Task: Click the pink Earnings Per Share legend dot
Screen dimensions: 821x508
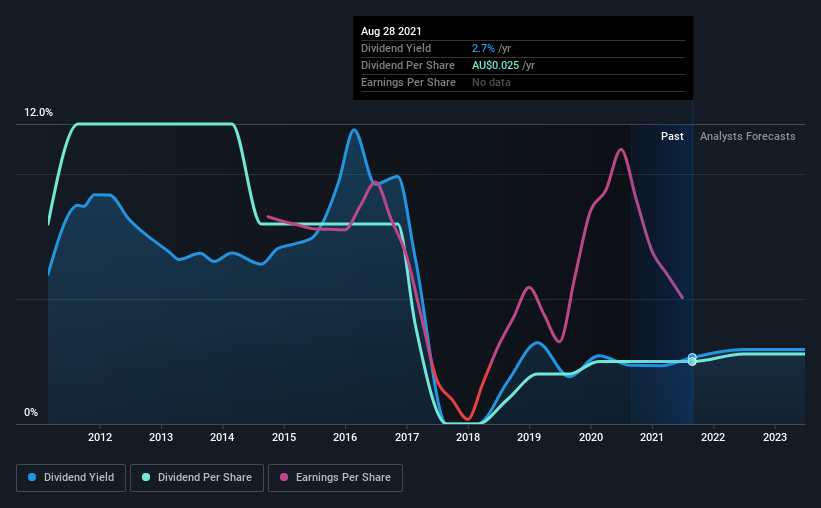Action: click(284, 477)
